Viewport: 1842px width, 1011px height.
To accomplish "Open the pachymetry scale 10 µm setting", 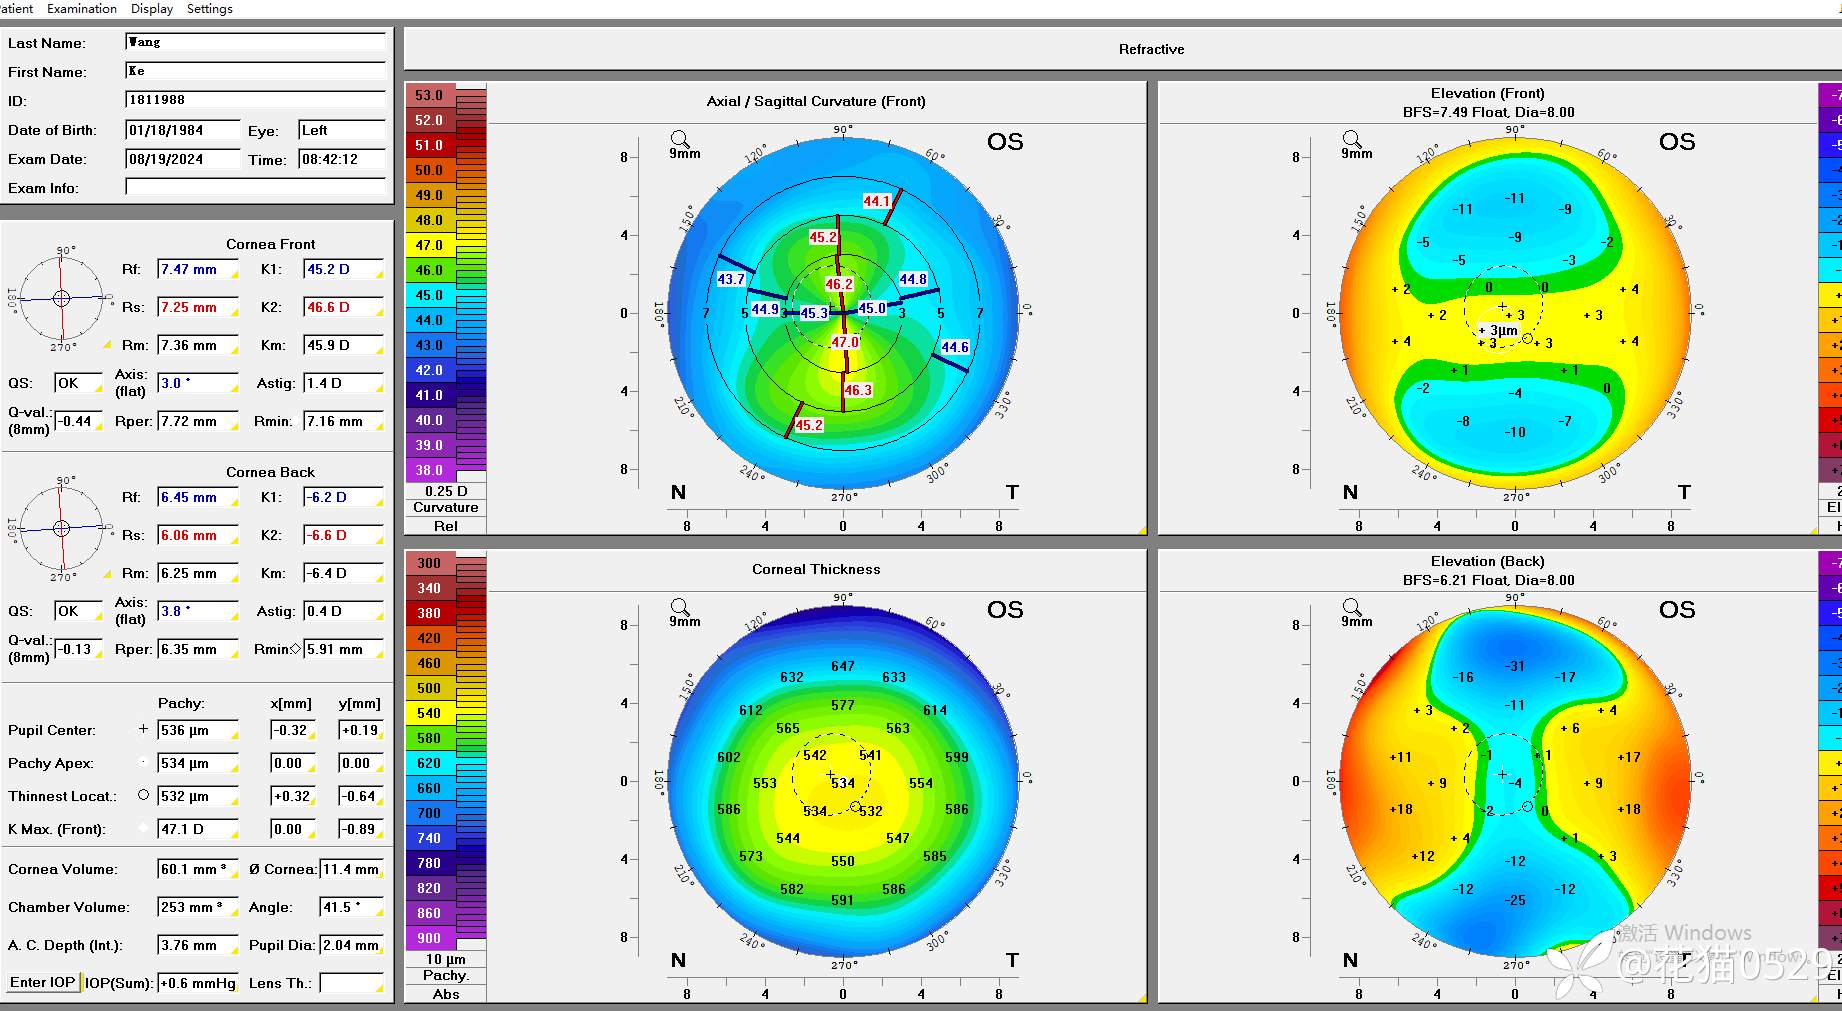I will point(445,959).
